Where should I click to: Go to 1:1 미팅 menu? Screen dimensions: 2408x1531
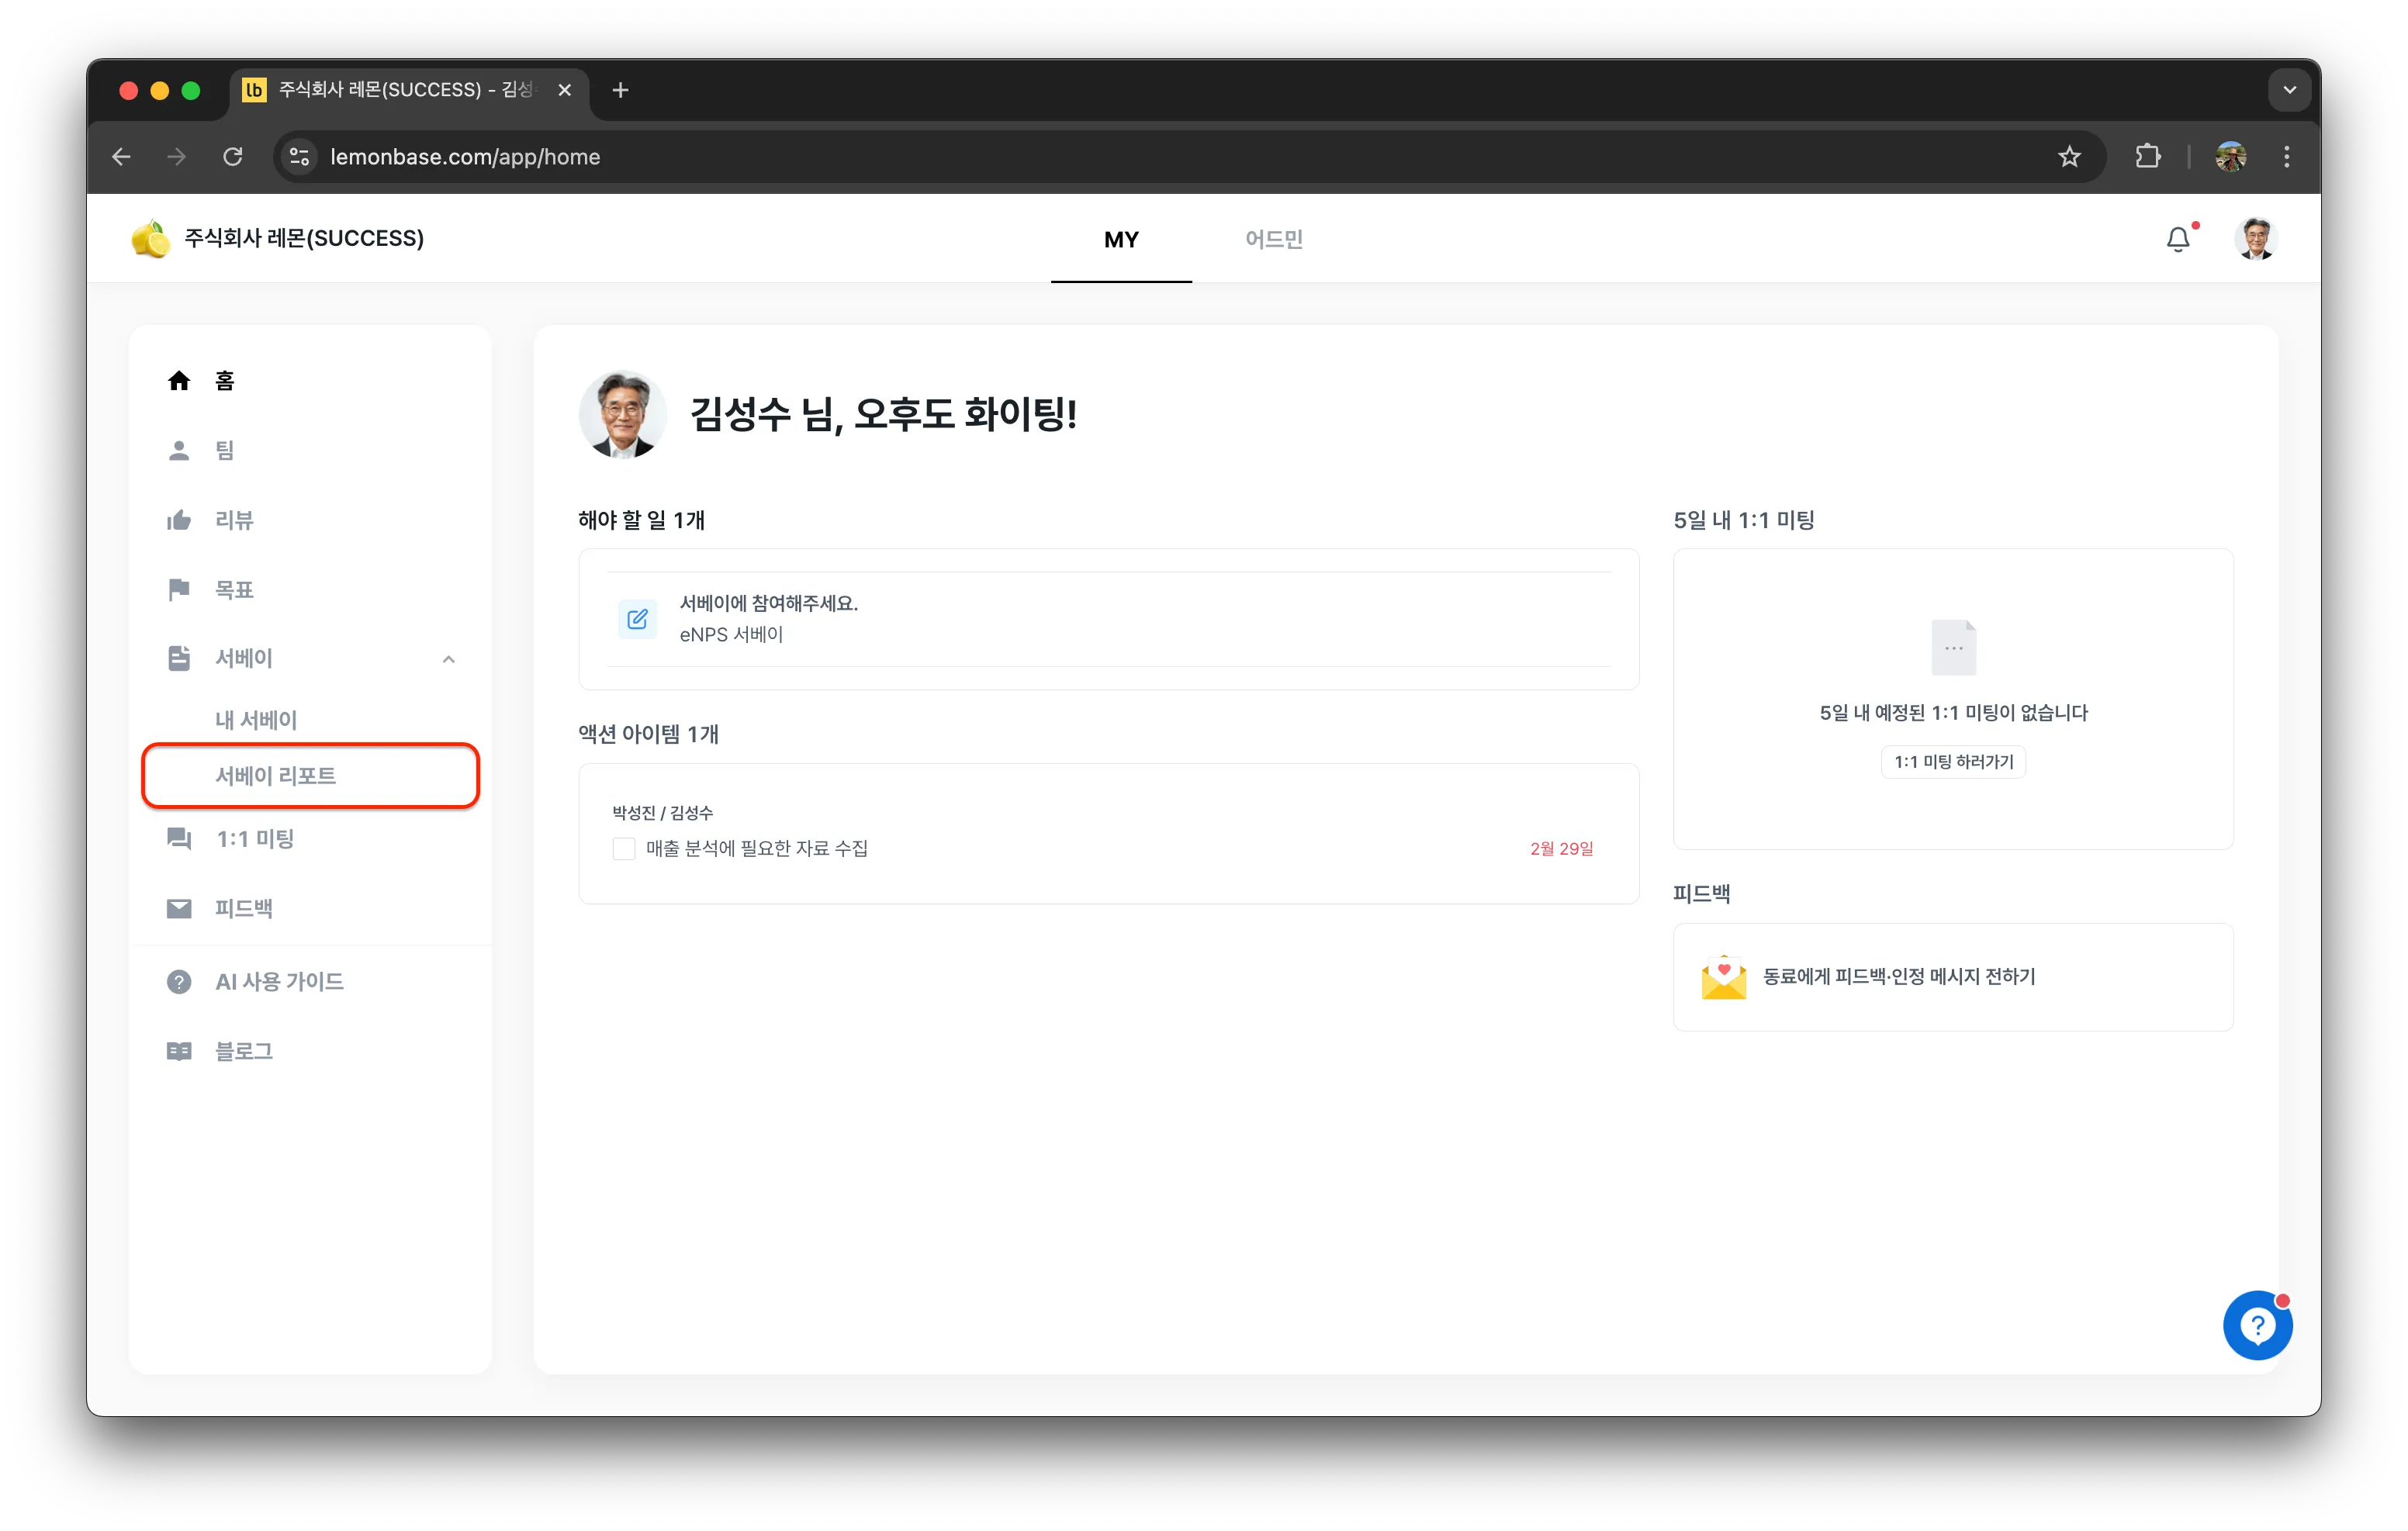pyautogui.click(x=255, y=838)
